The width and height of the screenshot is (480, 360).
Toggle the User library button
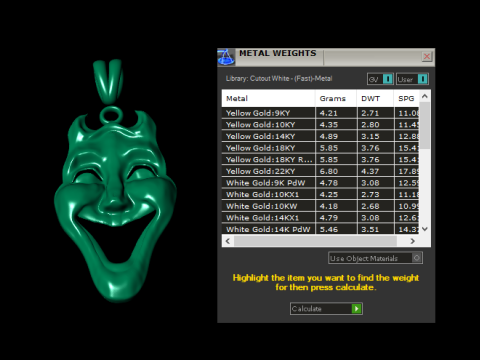[x=412, y=79]
